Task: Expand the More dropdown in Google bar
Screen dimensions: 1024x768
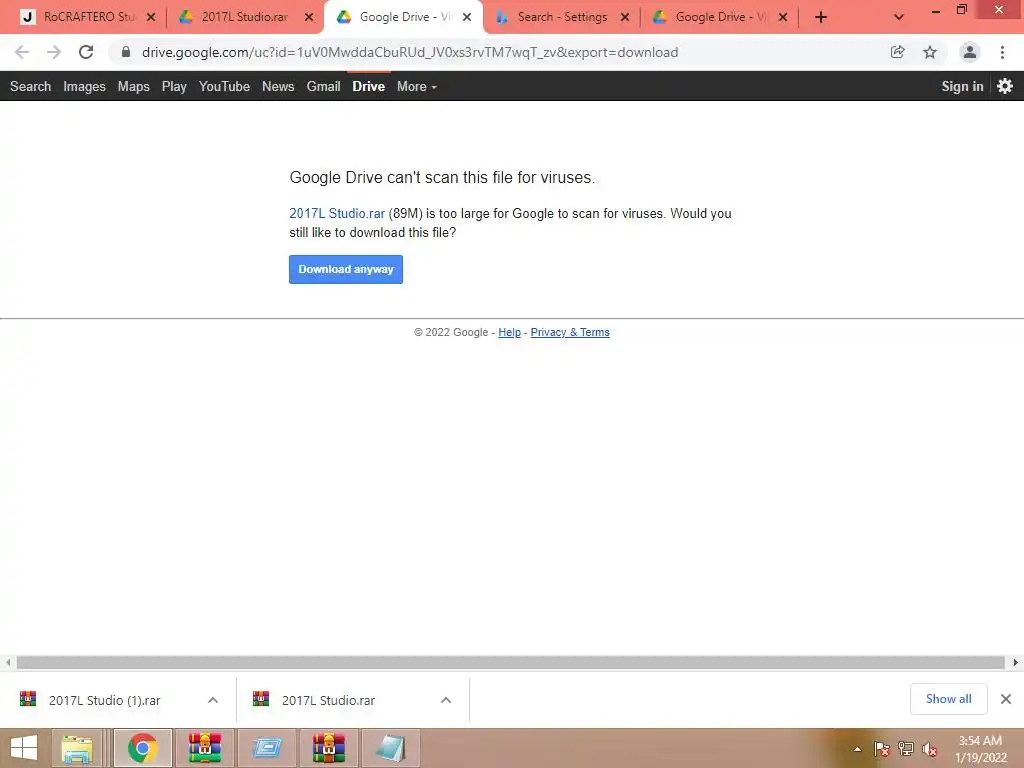Action: pyautogui.click(x=417, y=86)
